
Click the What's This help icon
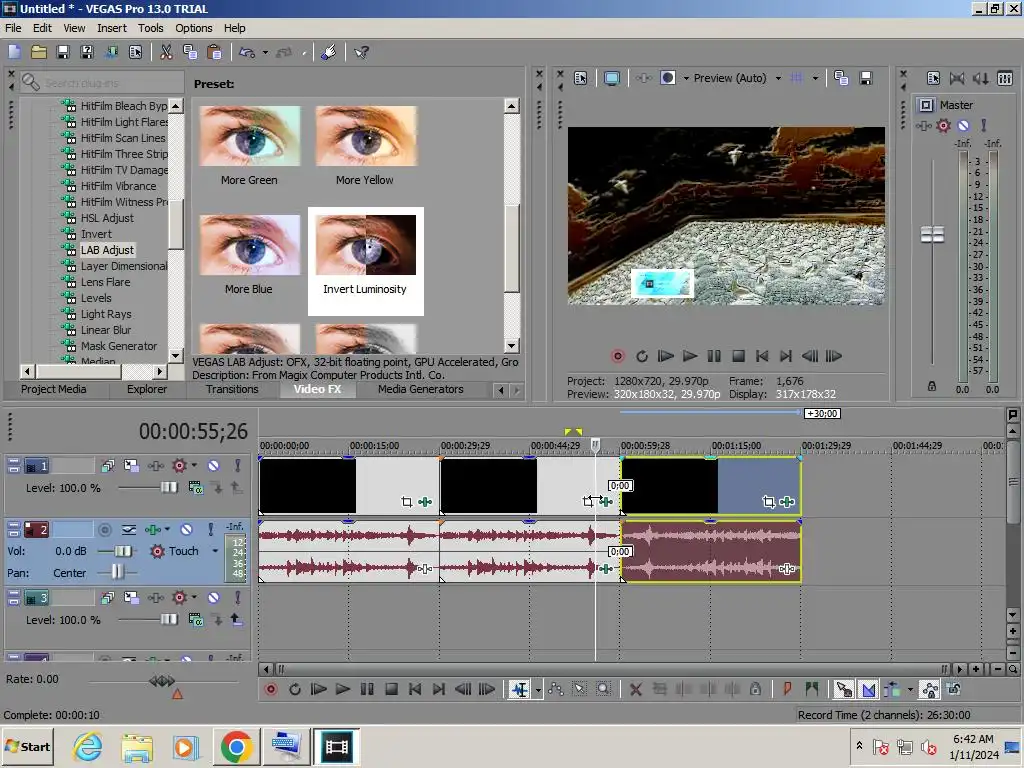click(361, 52)
